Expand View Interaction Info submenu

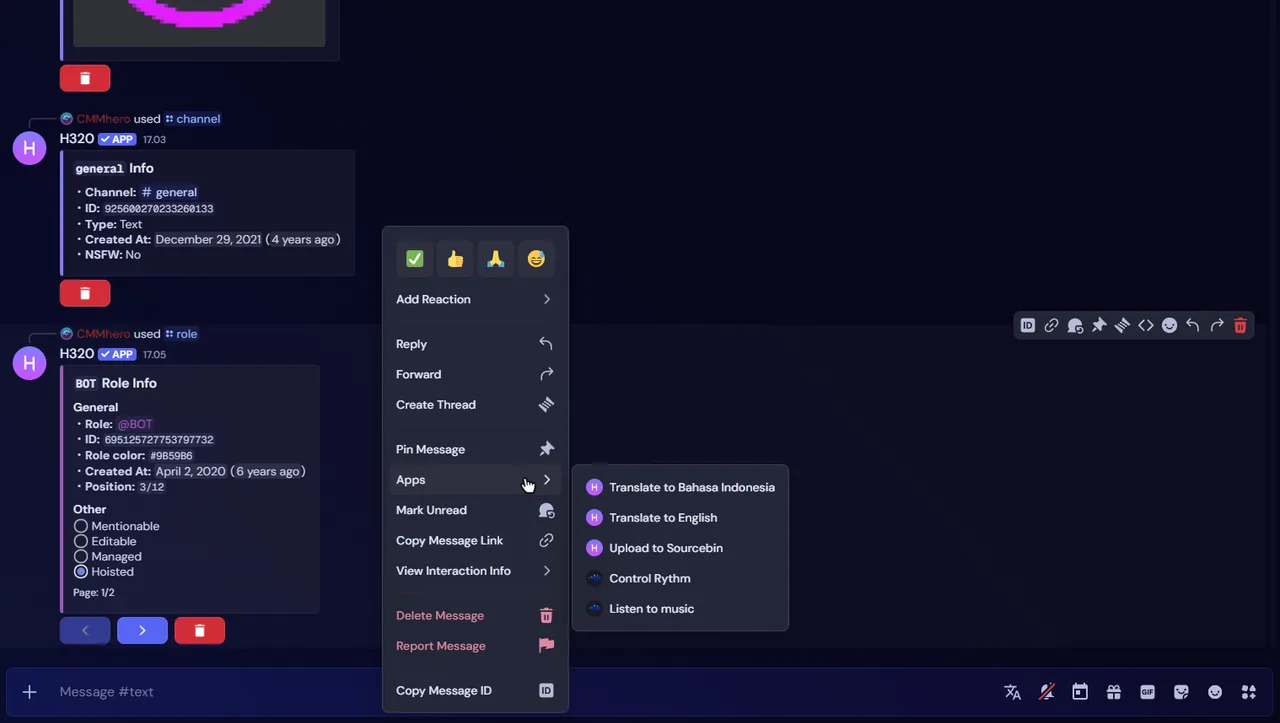[475, 571]
